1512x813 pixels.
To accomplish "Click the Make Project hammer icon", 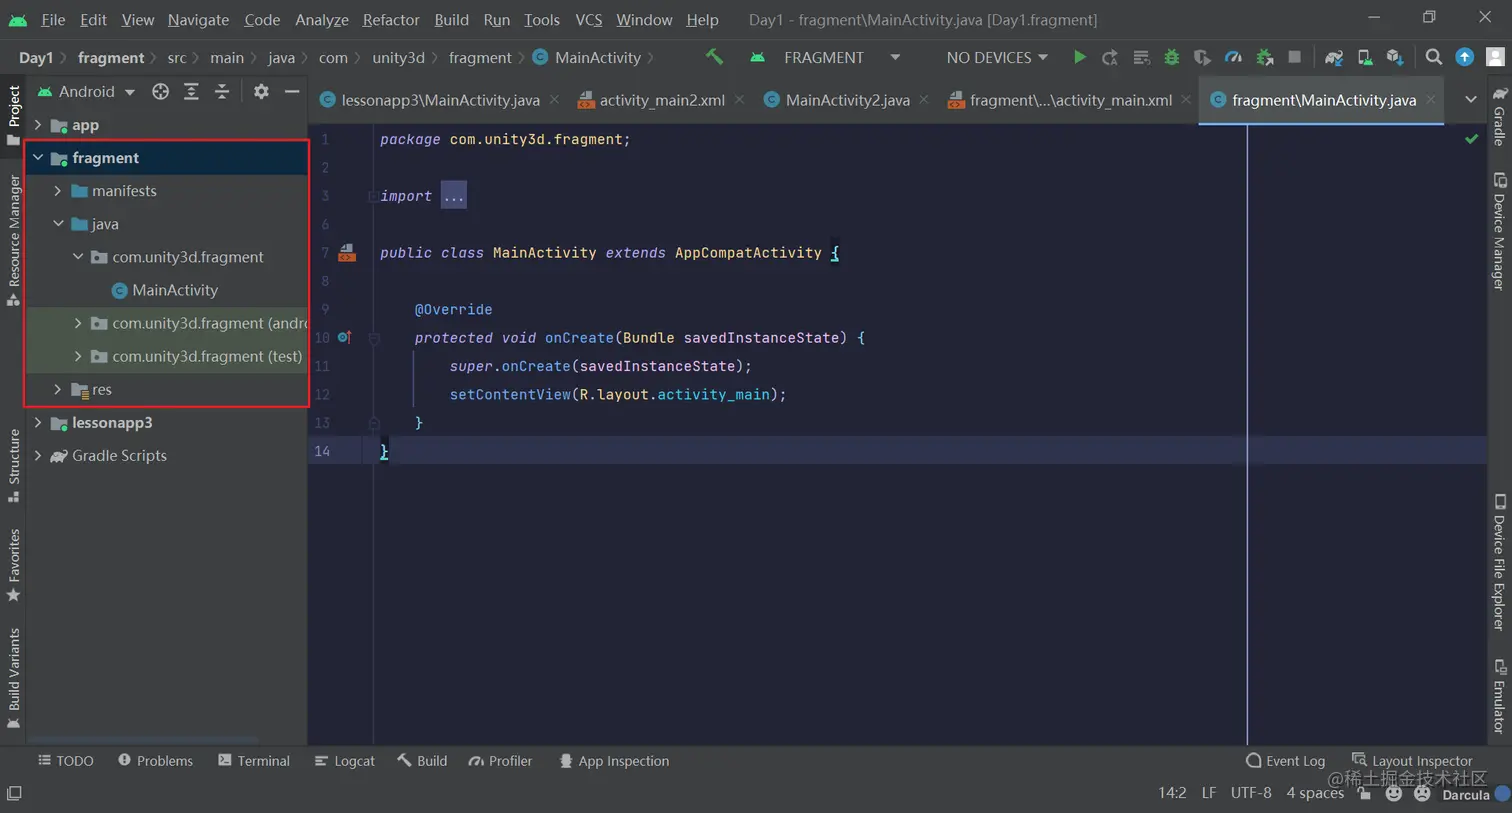I will (x=714, y=57).
